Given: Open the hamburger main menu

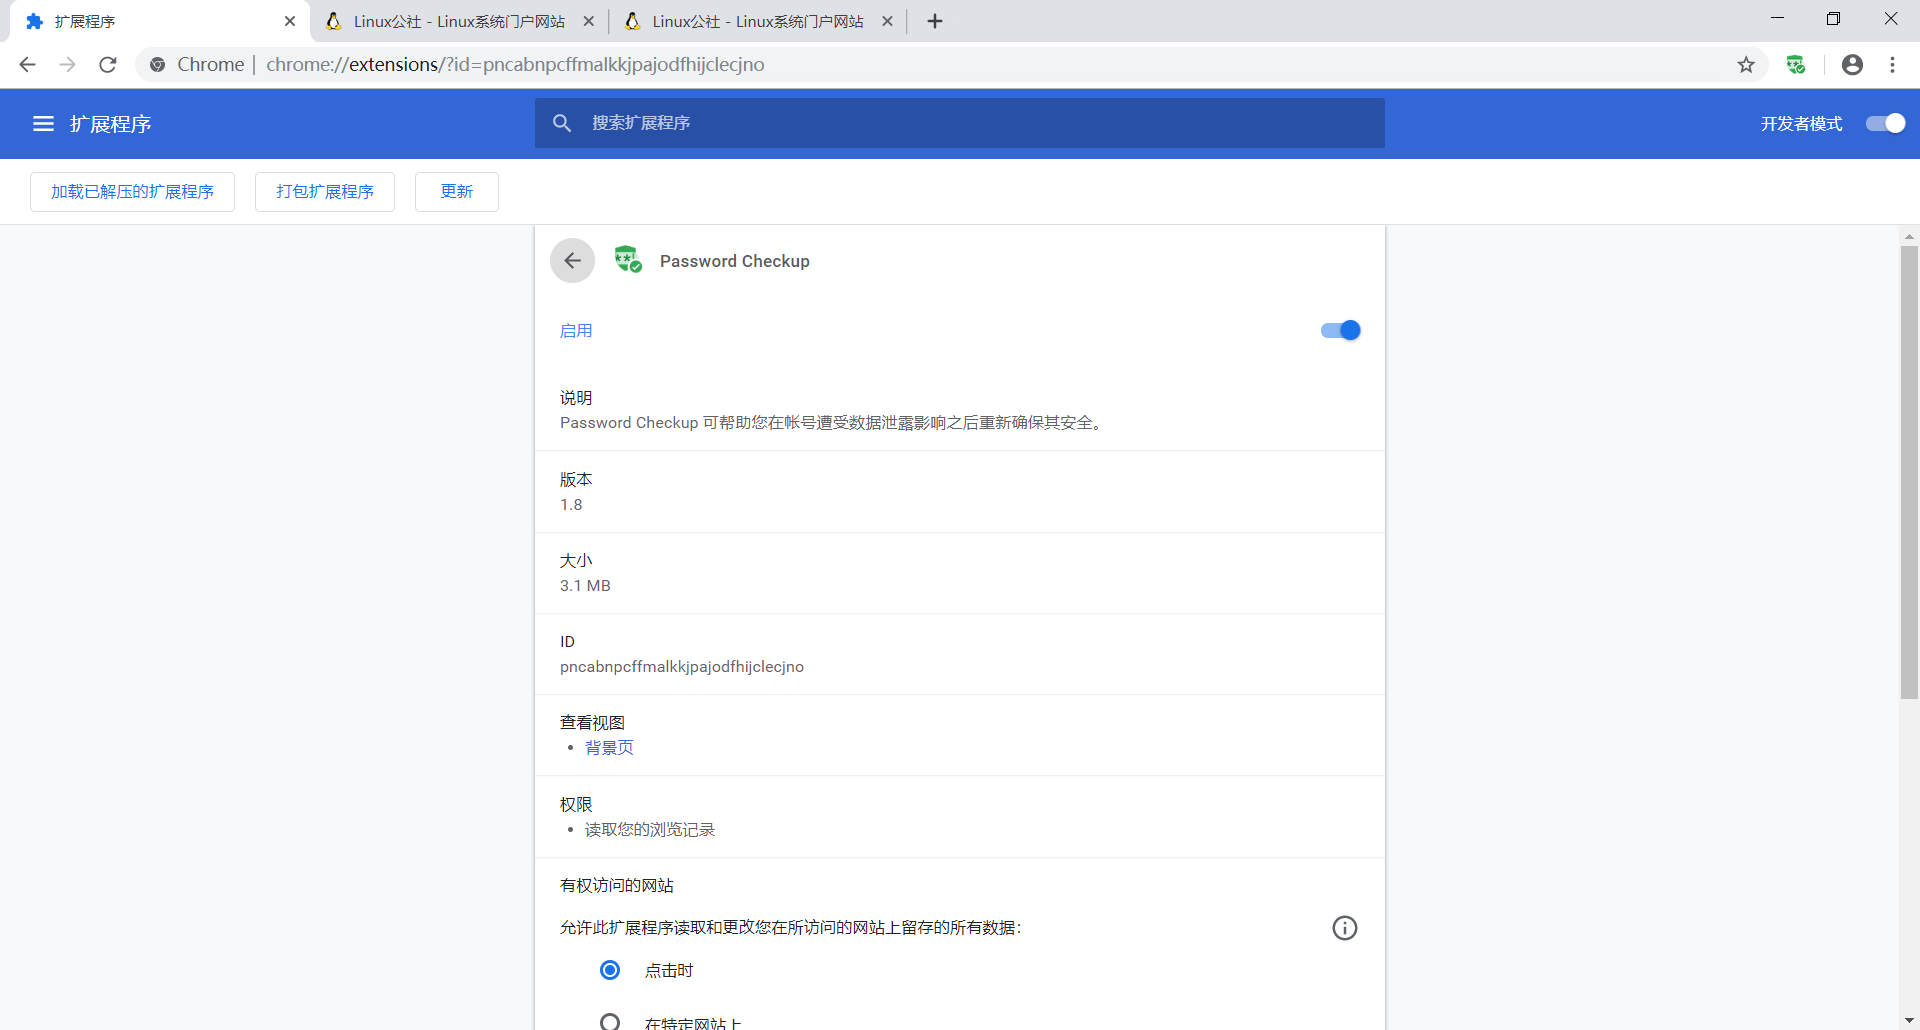Looking at the screenshot, I should pyautogui.click(x=43, y=124).
